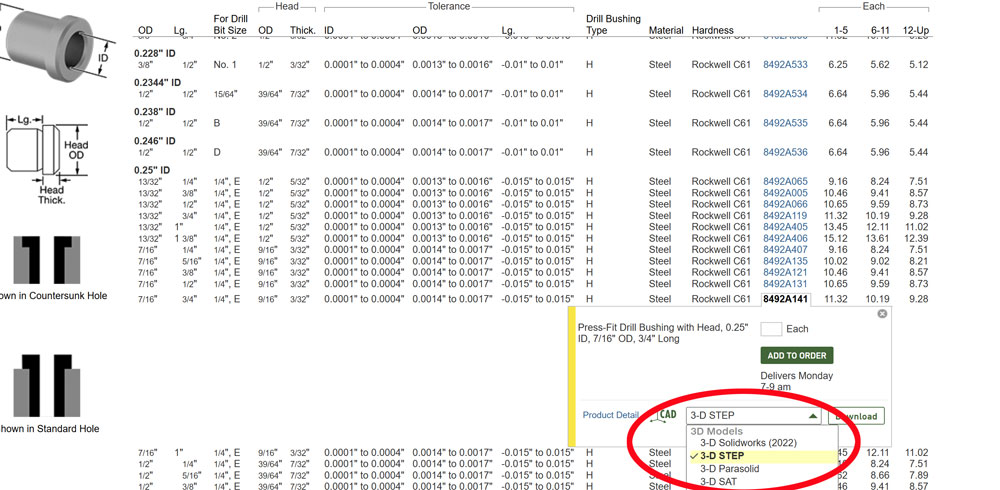Screen dimensions: 1000x490
Task: Click part number 8492A536 link
Action: point(785,152)
